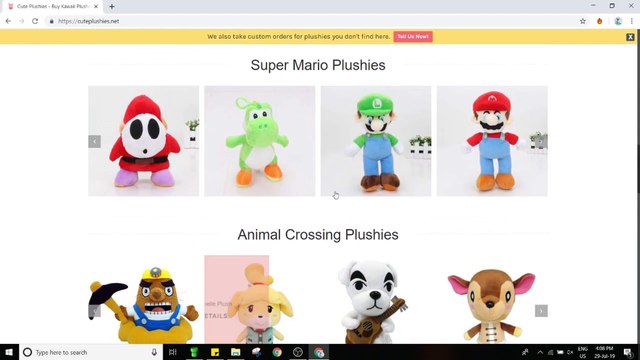The width and height of the screenshot is (640, 360).
Task: Show previous Super Mario plushies
Action: point(94,142)
